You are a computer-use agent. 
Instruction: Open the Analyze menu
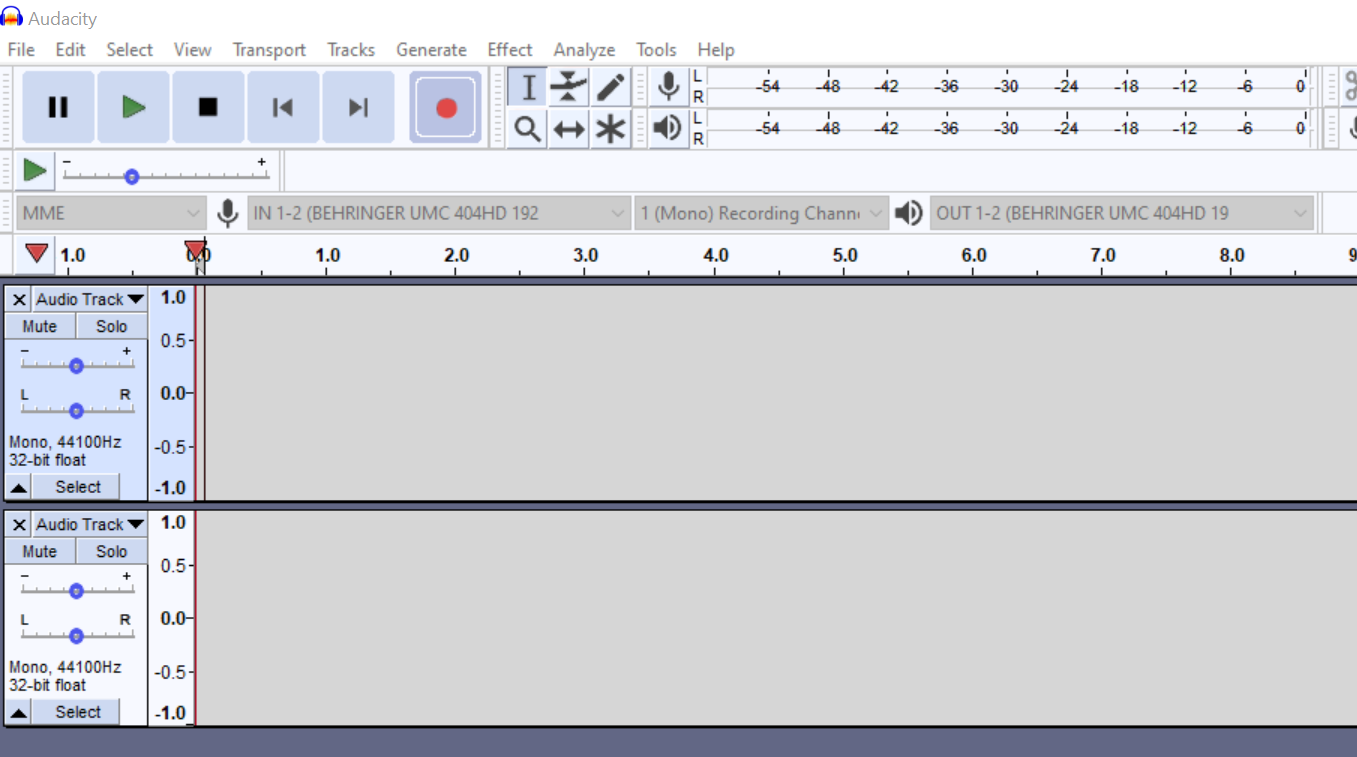point(585,50)
